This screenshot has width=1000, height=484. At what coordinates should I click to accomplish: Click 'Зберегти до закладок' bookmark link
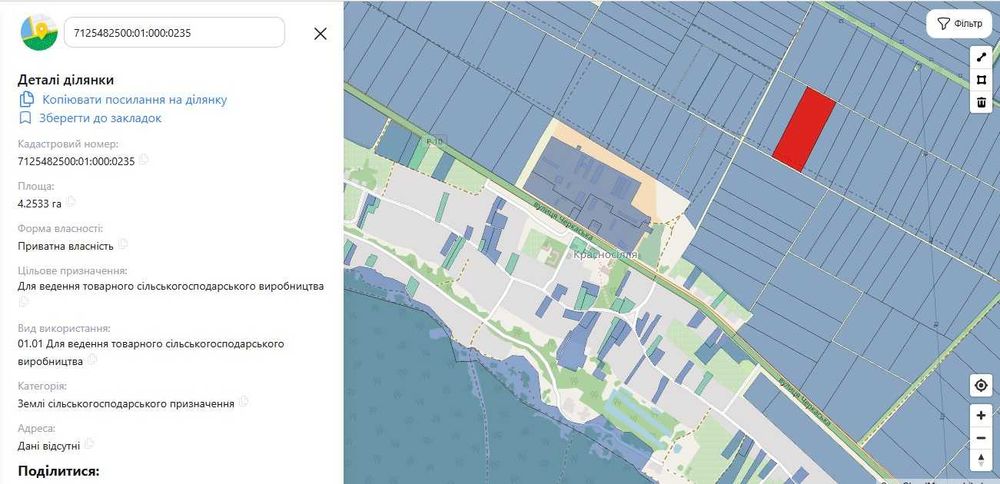[100, 118]
